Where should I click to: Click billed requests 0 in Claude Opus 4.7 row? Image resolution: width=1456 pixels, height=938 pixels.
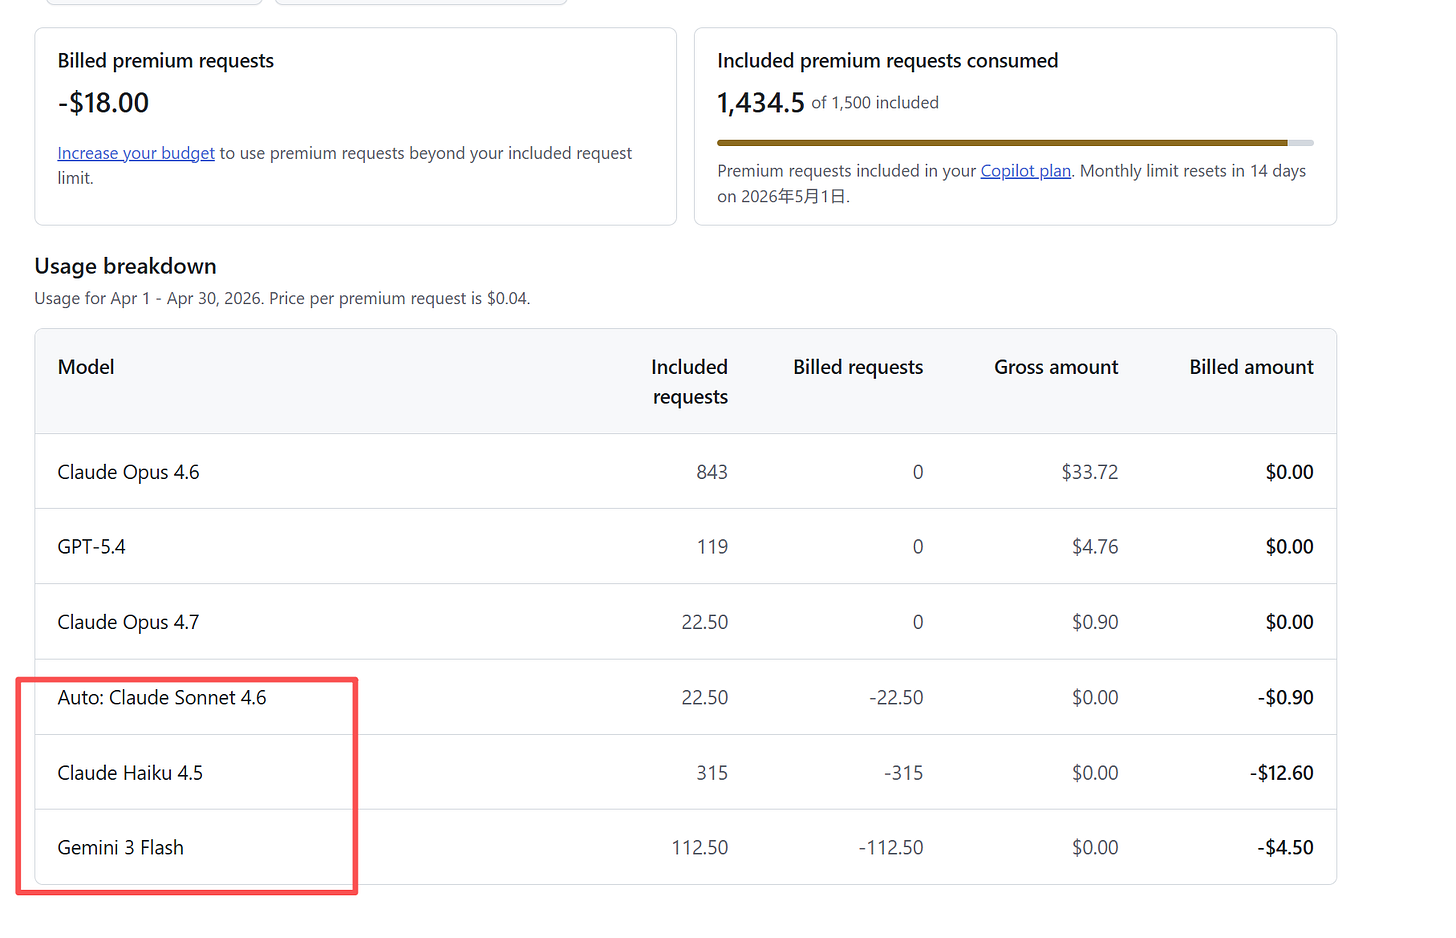point(918,622)
